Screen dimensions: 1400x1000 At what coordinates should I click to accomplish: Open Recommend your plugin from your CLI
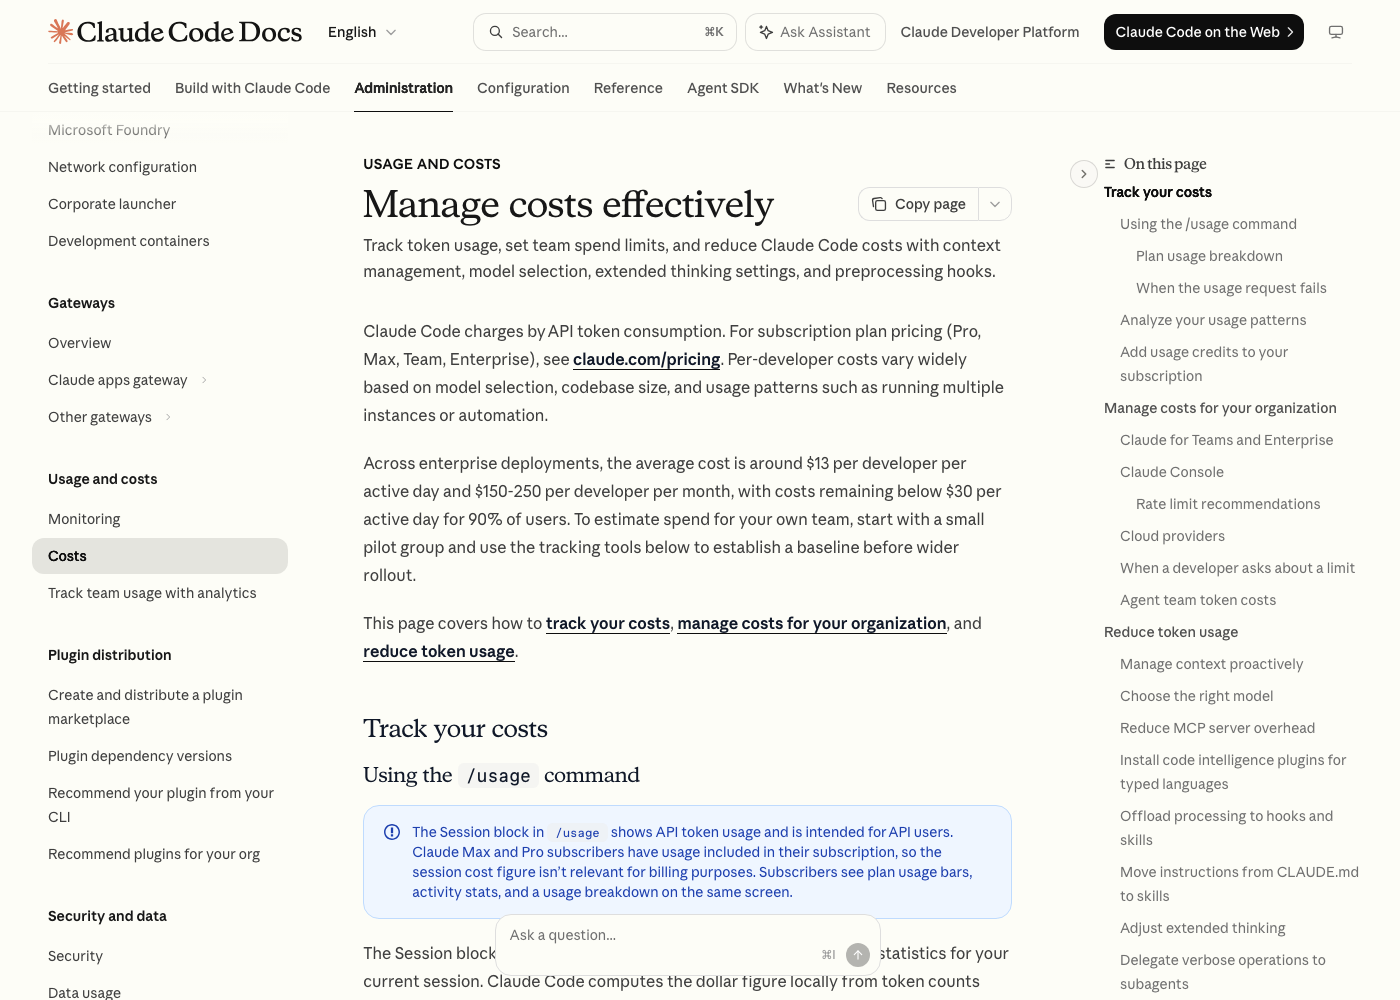tap(161, 805)
